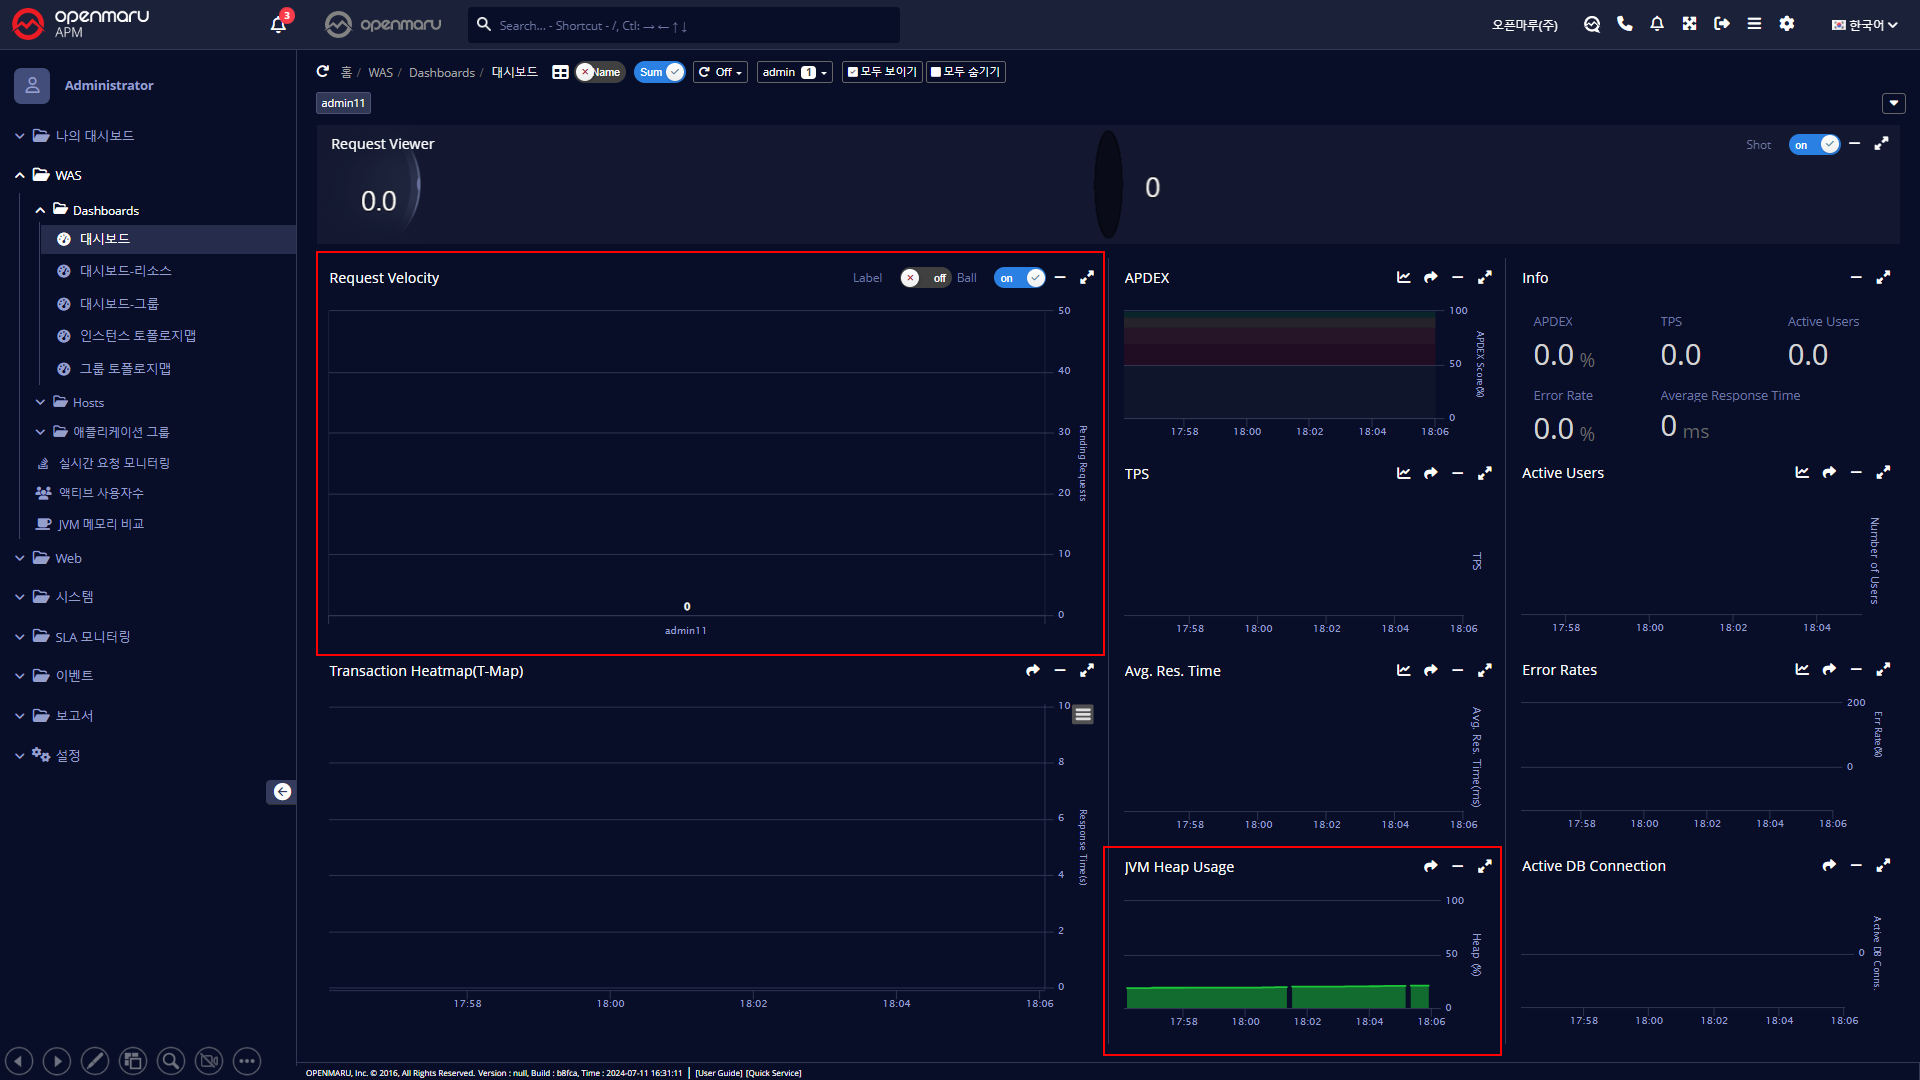Open the settings gear in top bar
This screenshot has height=1080, width=1920.
pyautogui.click(x=1787, y=24)
